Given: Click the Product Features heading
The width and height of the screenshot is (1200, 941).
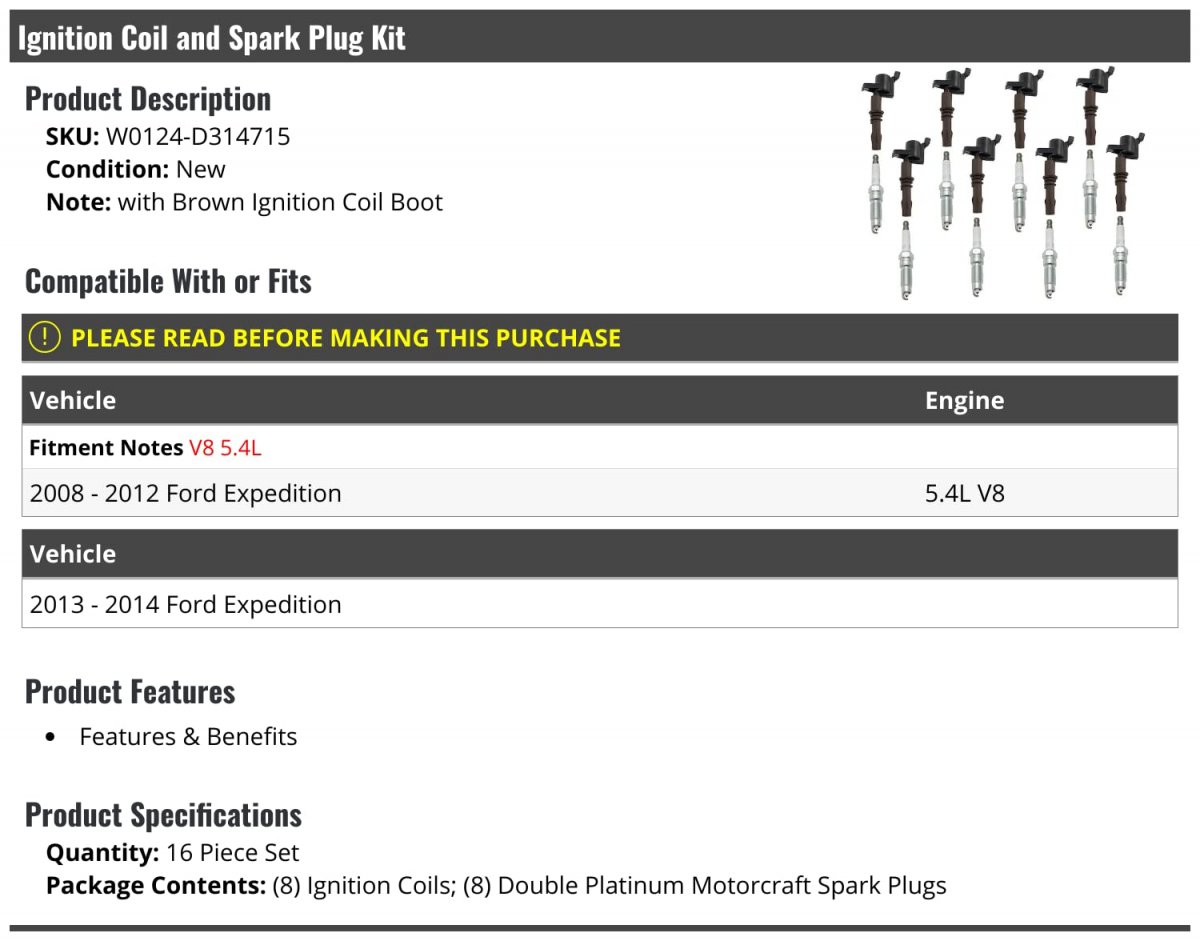Looking at the screenshot, I should 130,691.
